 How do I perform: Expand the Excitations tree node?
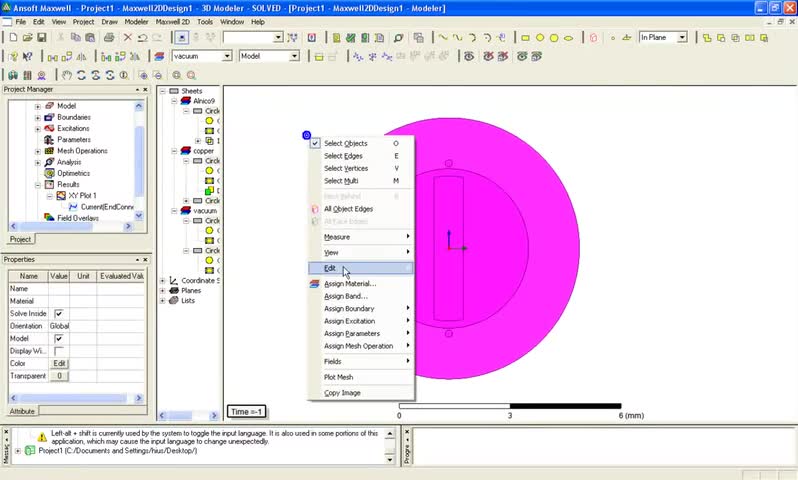[x=38, y=129]
